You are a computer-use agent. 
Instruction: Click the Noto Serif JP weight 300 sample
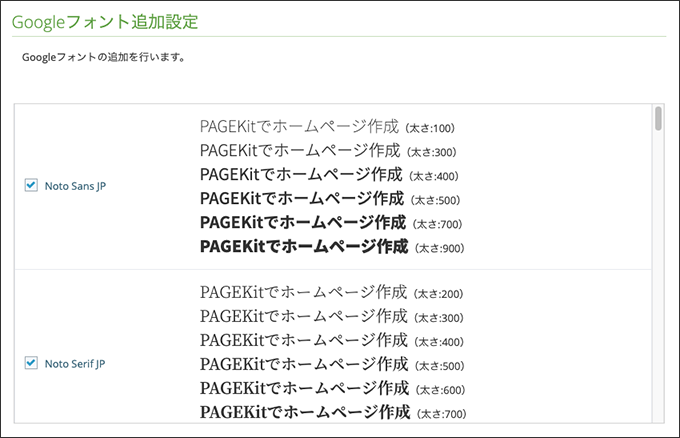(x=332, y=316)
